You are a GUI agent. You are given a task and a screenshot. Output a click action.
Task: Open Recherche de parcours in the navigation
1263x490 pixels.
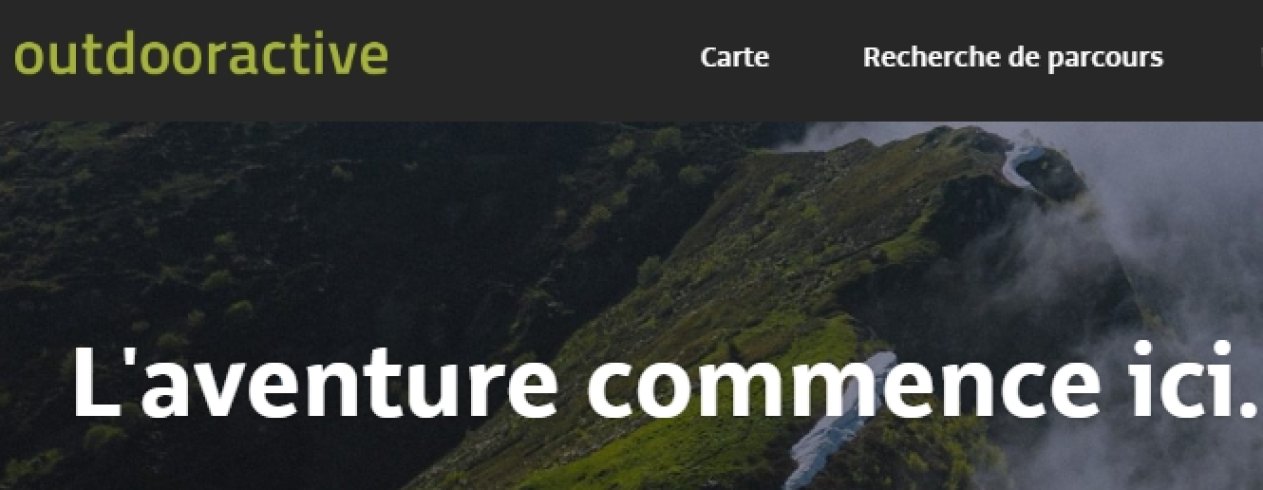coord(1012,57)
